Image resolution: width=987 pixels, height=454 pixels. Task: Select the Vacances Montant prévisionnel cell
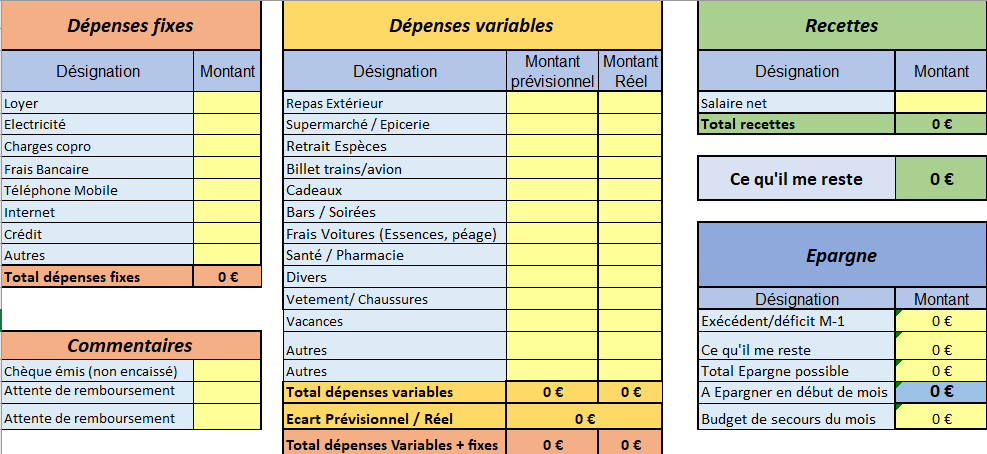552,321
